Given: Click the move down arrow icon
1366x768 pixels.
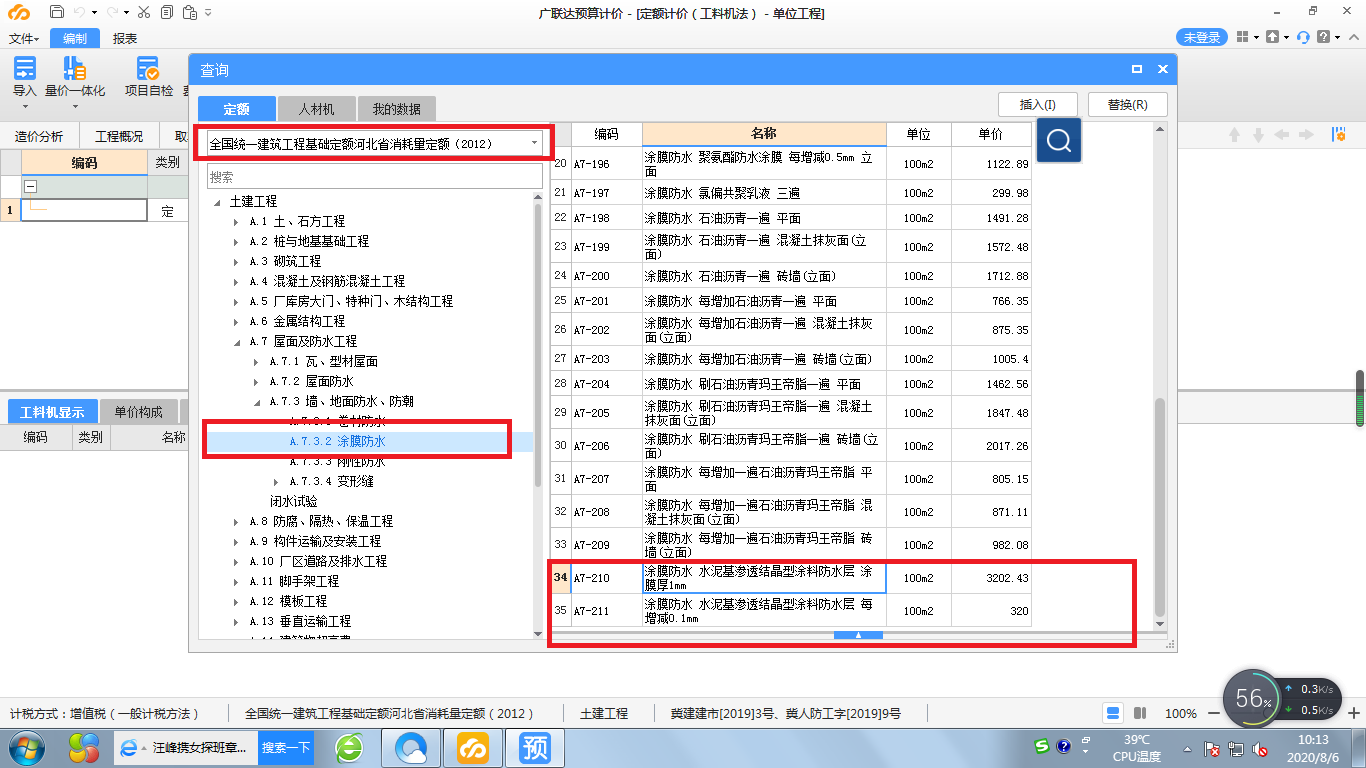Looking at the screenshot, I should click(1258, 135).
